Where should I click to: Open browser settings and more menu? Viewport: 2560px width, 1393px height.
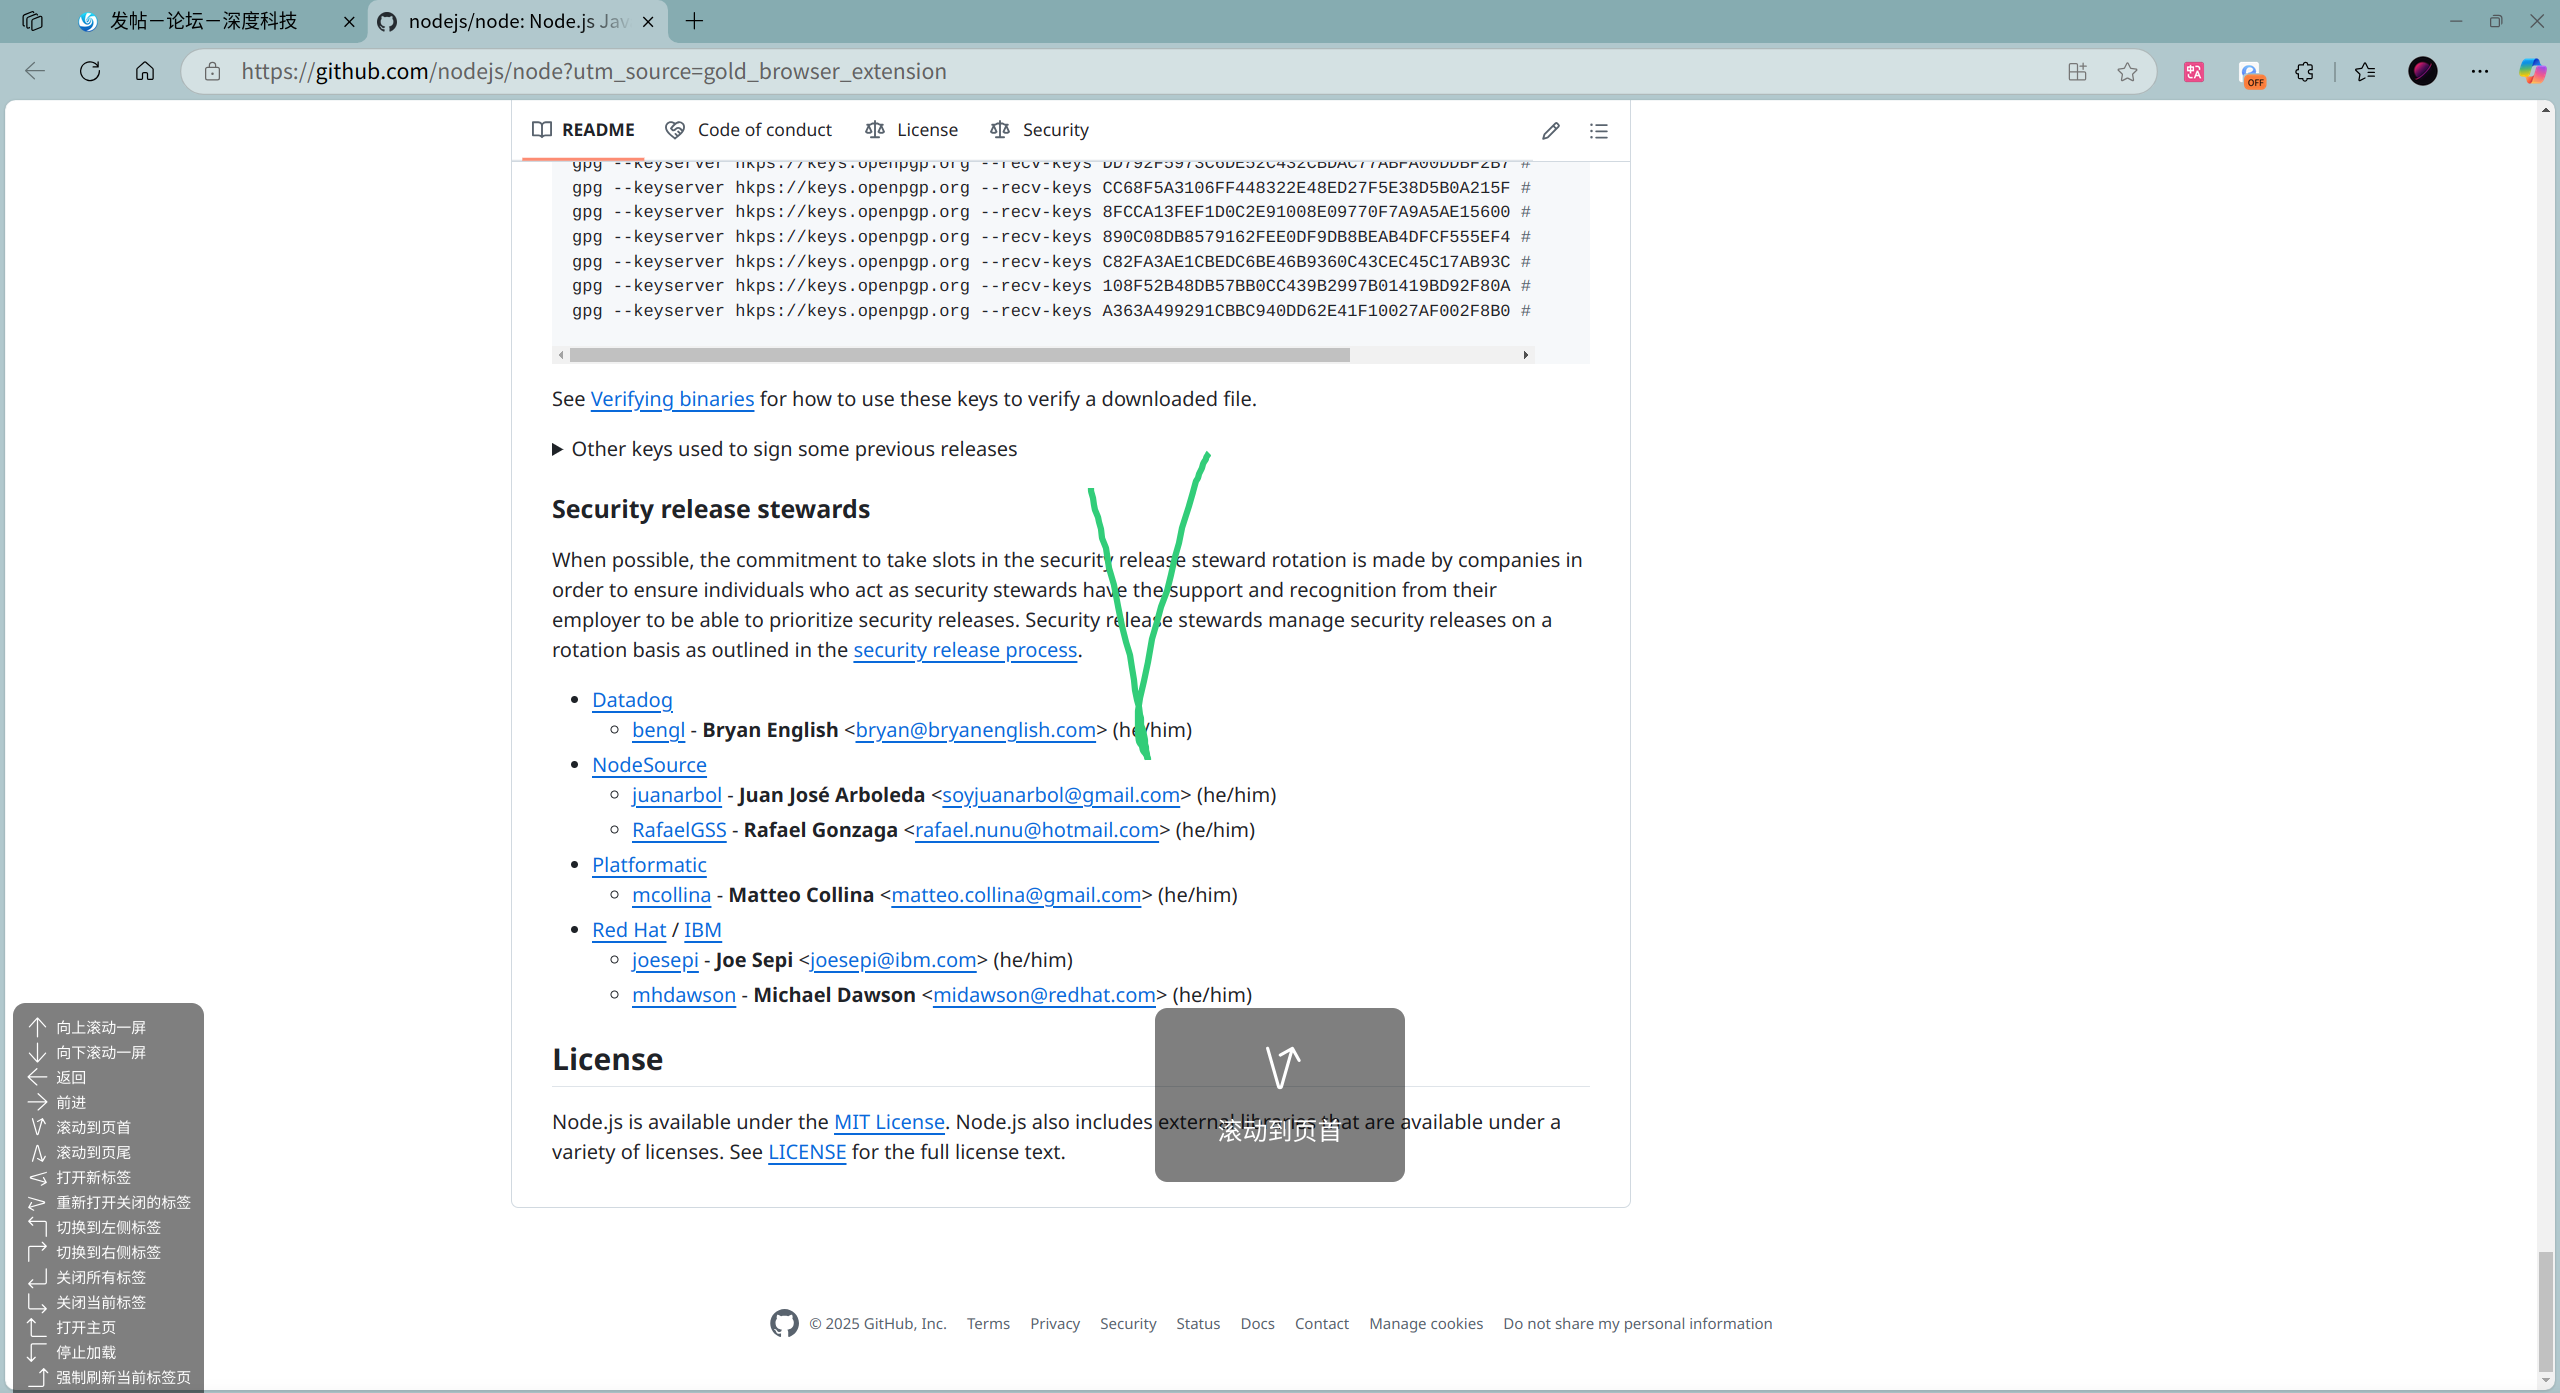coord(2480,71)
